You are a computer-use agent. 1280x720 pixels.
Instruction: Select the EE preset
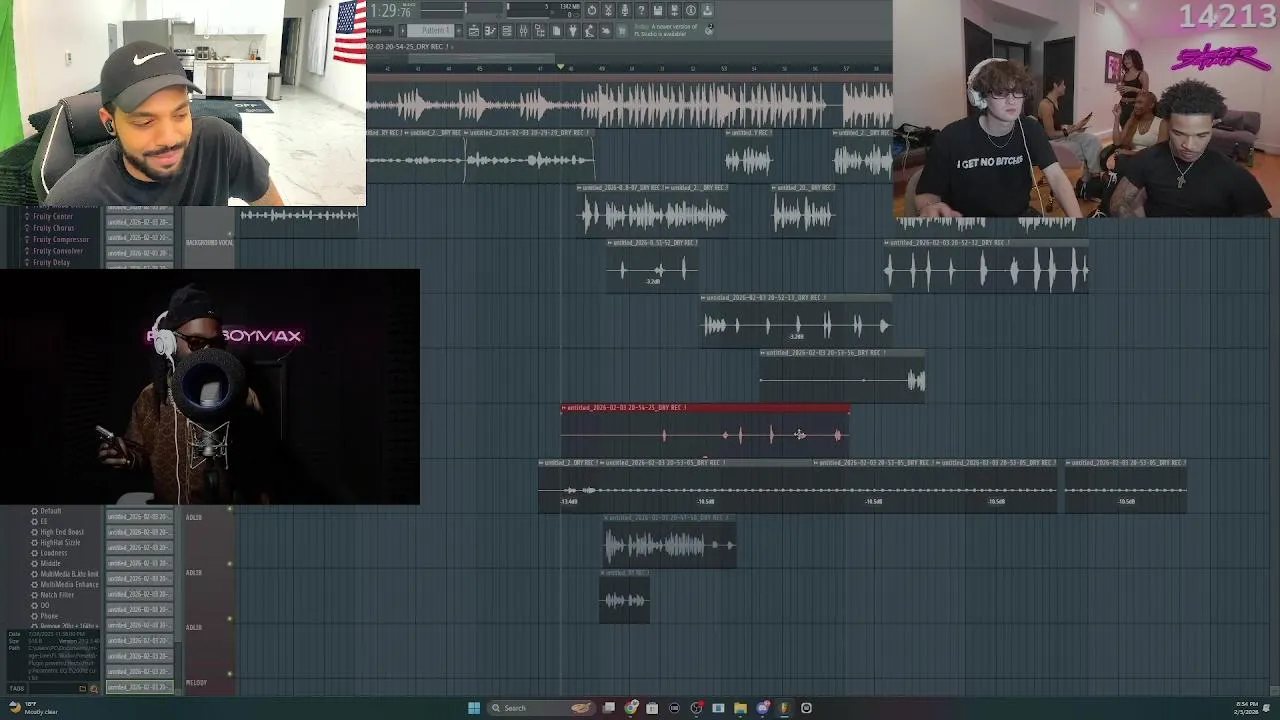pos(44,522)
